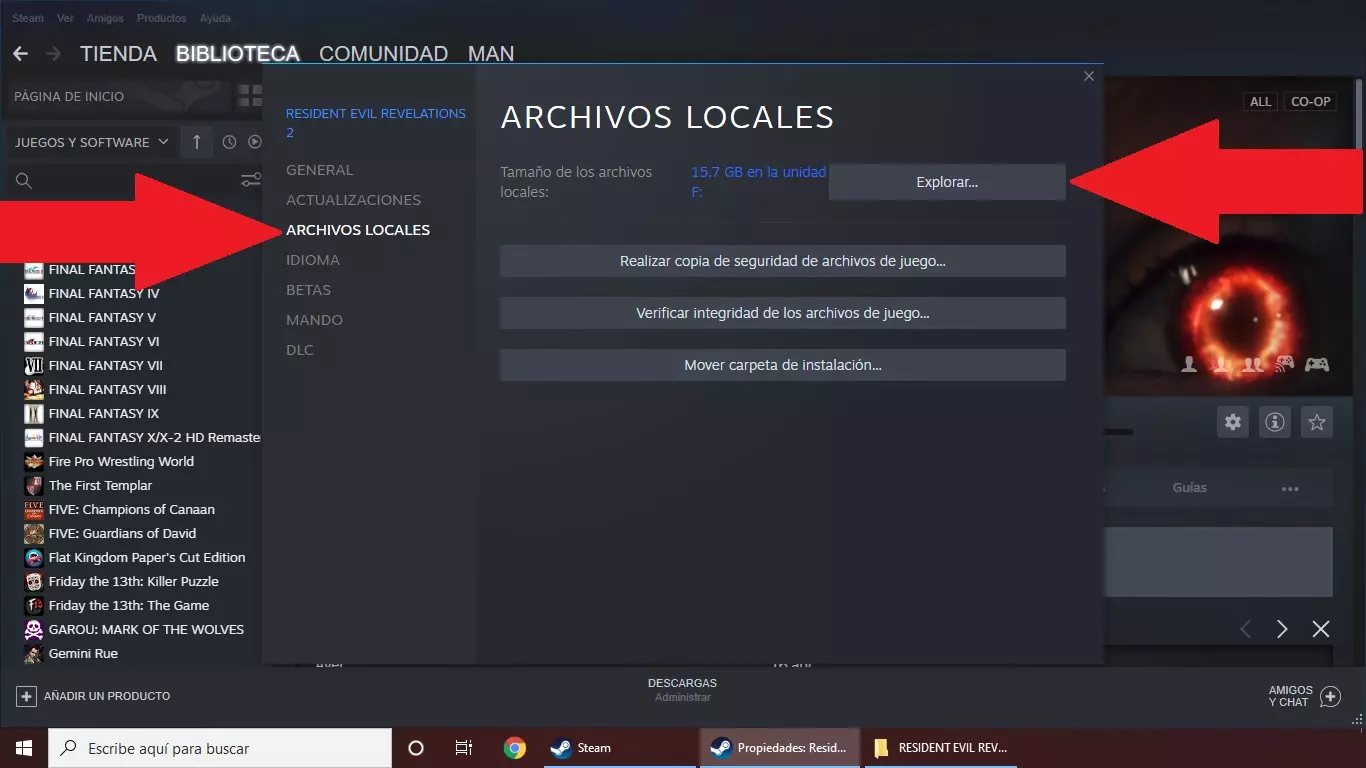Open the Windows Start menu
This screenshot has height=768, width=1366.
(x=24, y=748)
